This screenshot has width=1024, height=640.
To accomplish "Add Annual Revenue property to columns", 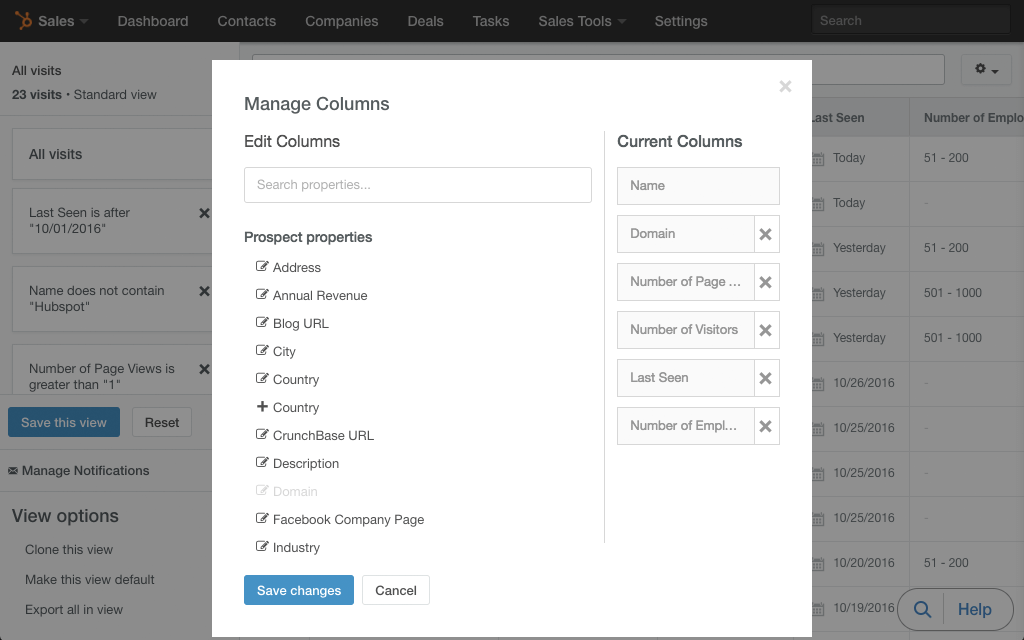I will [319, 296].
